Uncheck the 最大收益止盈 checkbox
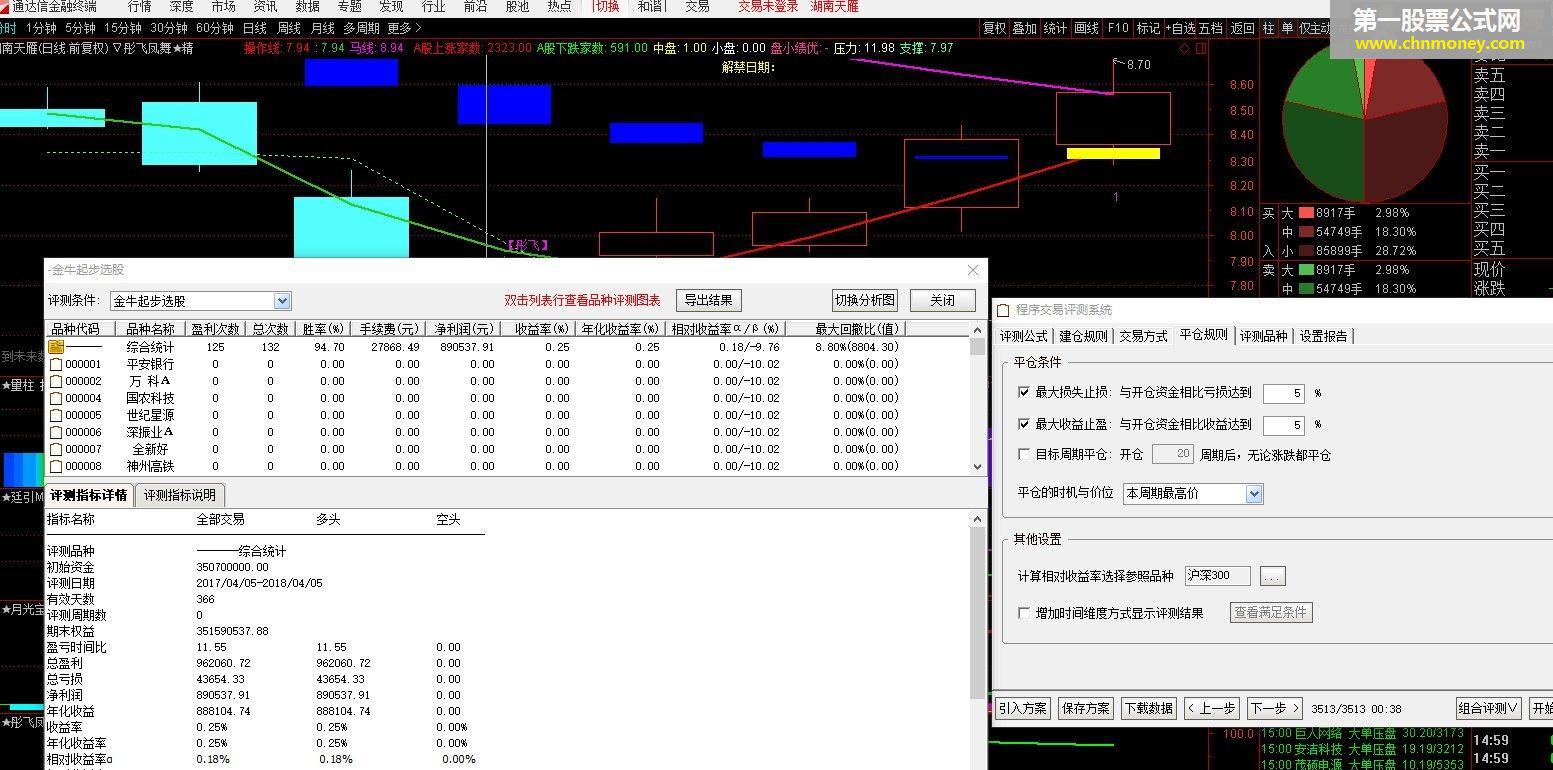 [x=1023, y=424]
